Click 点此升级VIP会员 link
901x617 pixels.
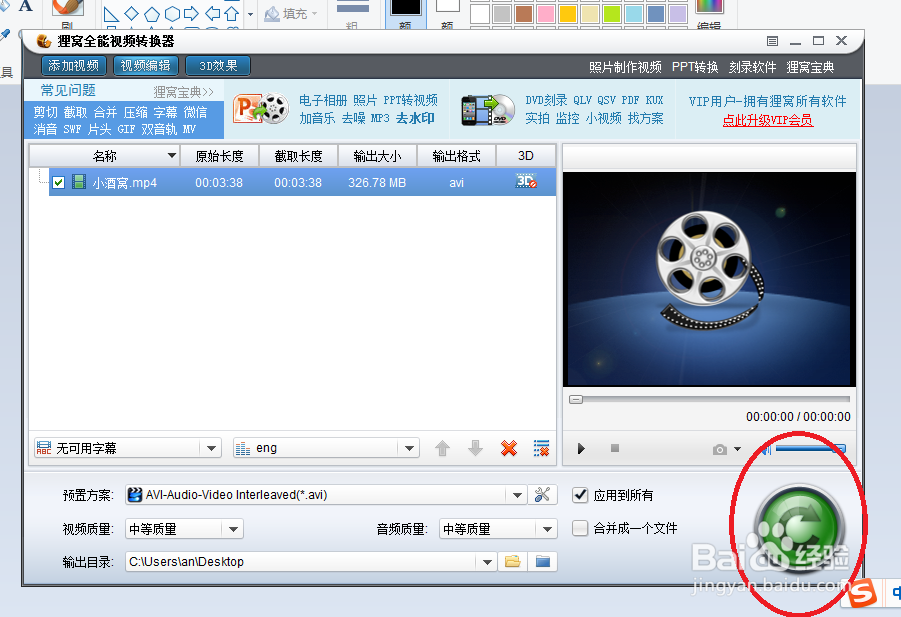pos(768,120)
